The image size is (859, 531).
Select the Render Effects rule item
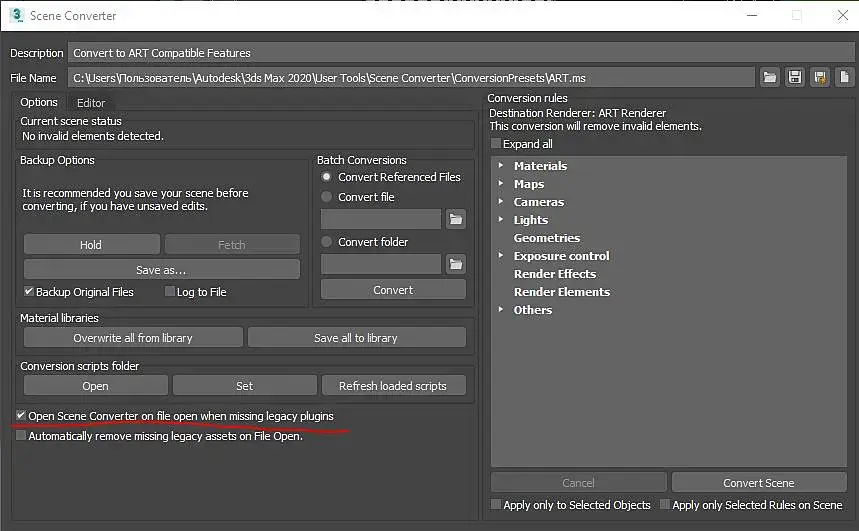click(x=555, y=274)
